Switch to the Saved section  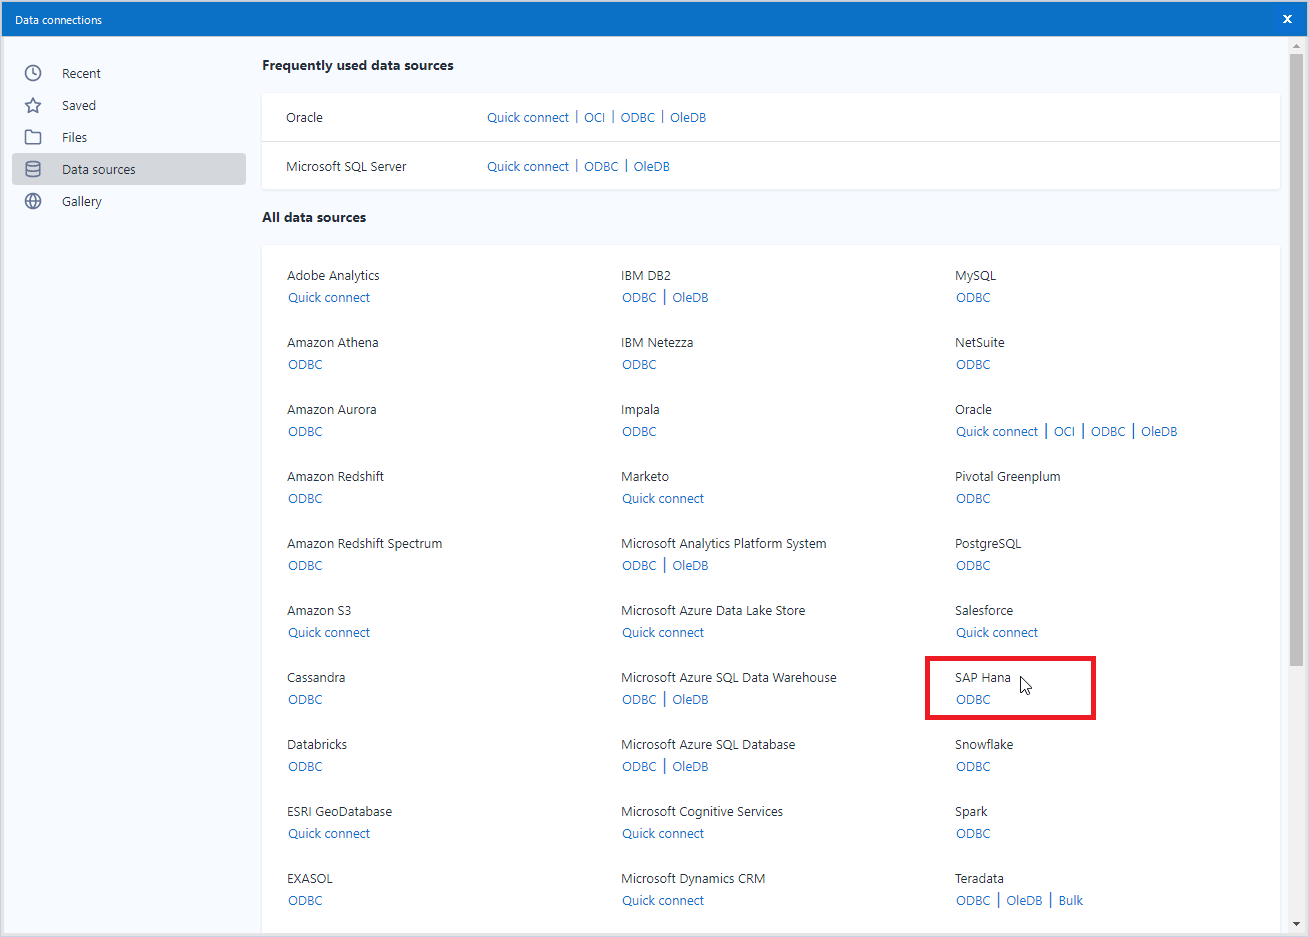[x=78, y=105]
